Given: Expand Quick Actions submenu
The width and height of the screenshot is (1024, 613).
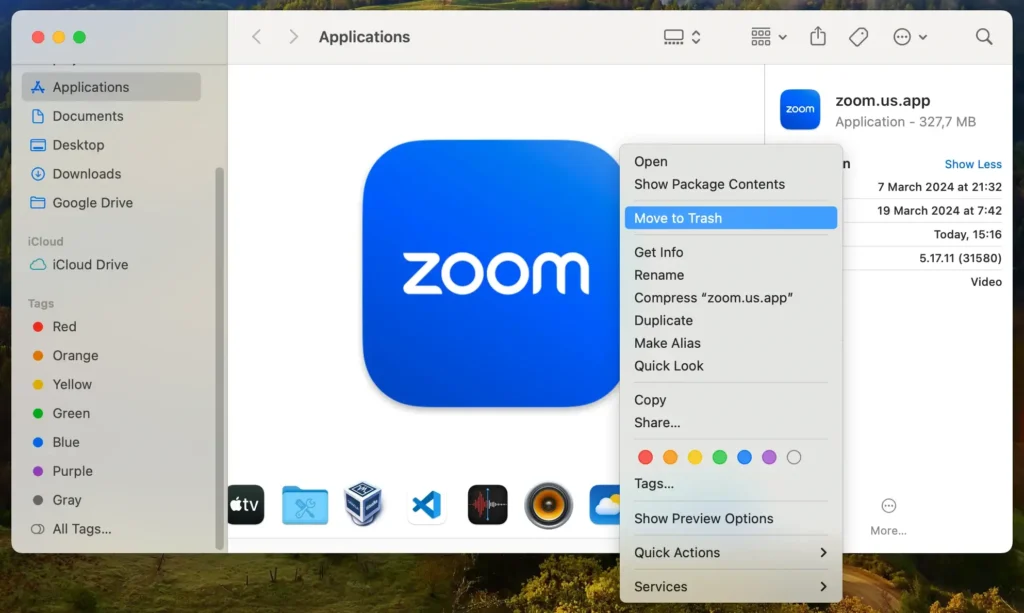Looking at the screenshot, I should (x=731, y=552).
